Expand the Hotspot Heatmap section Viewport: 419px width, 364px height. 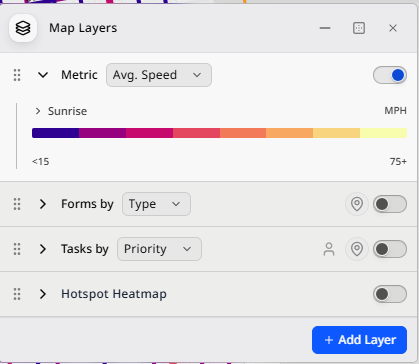click(x=43, y=294)
